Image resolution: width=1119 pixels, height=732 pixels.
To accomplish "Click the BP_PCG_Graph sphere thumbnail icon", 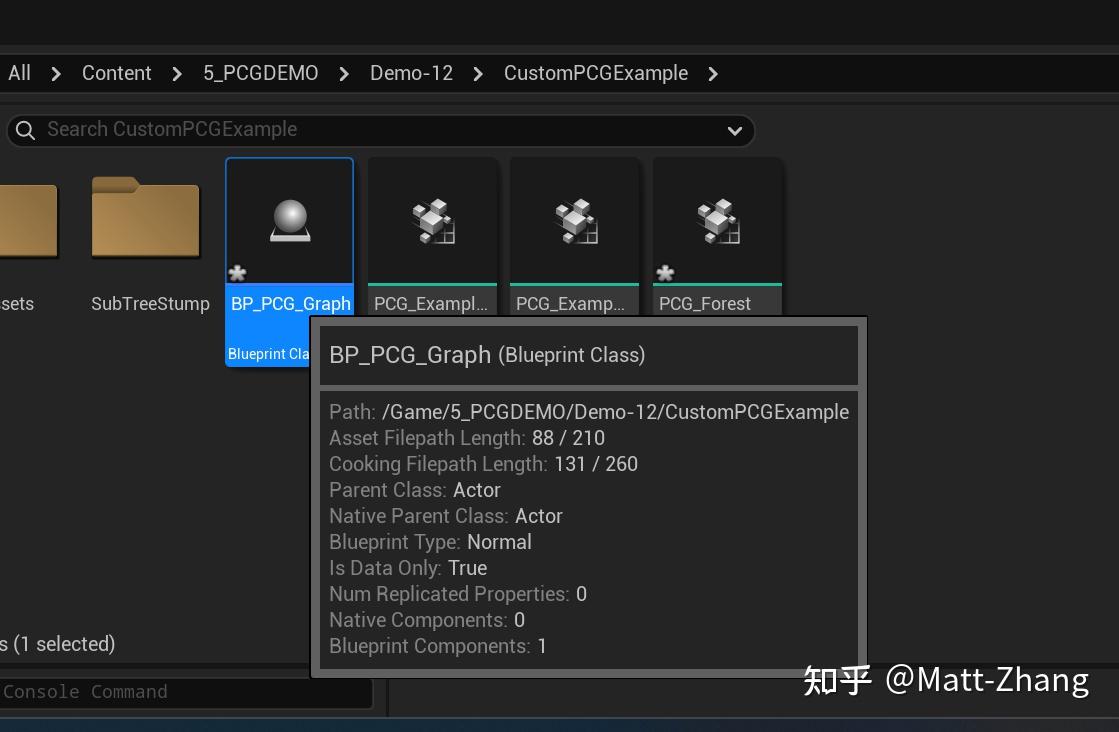I will pos(289,220).
